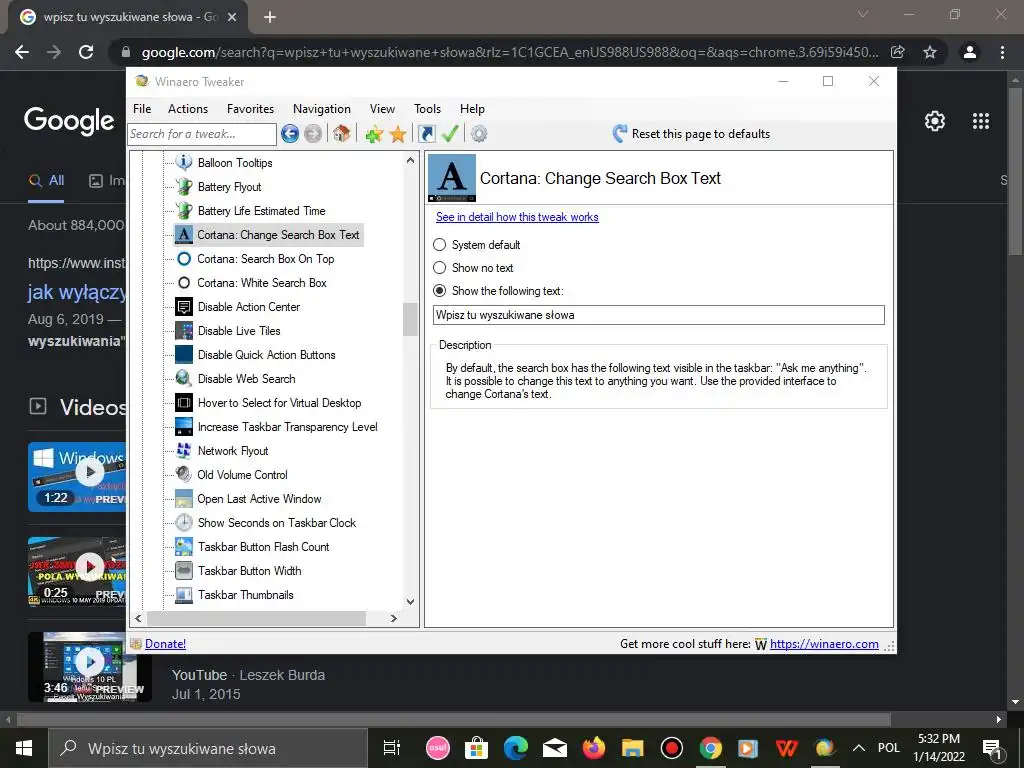Image resolution: width=1024 pixels, height=768 pixels.
Task: Open the Windows Start menu
Action: coord(24,748)
